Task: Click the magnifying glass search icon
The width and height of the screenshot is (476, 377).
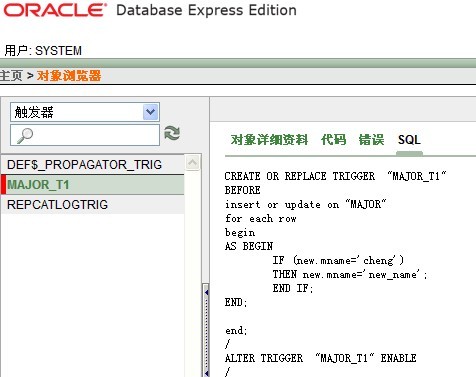Action: pyautogui.click(x=25, y=136)
